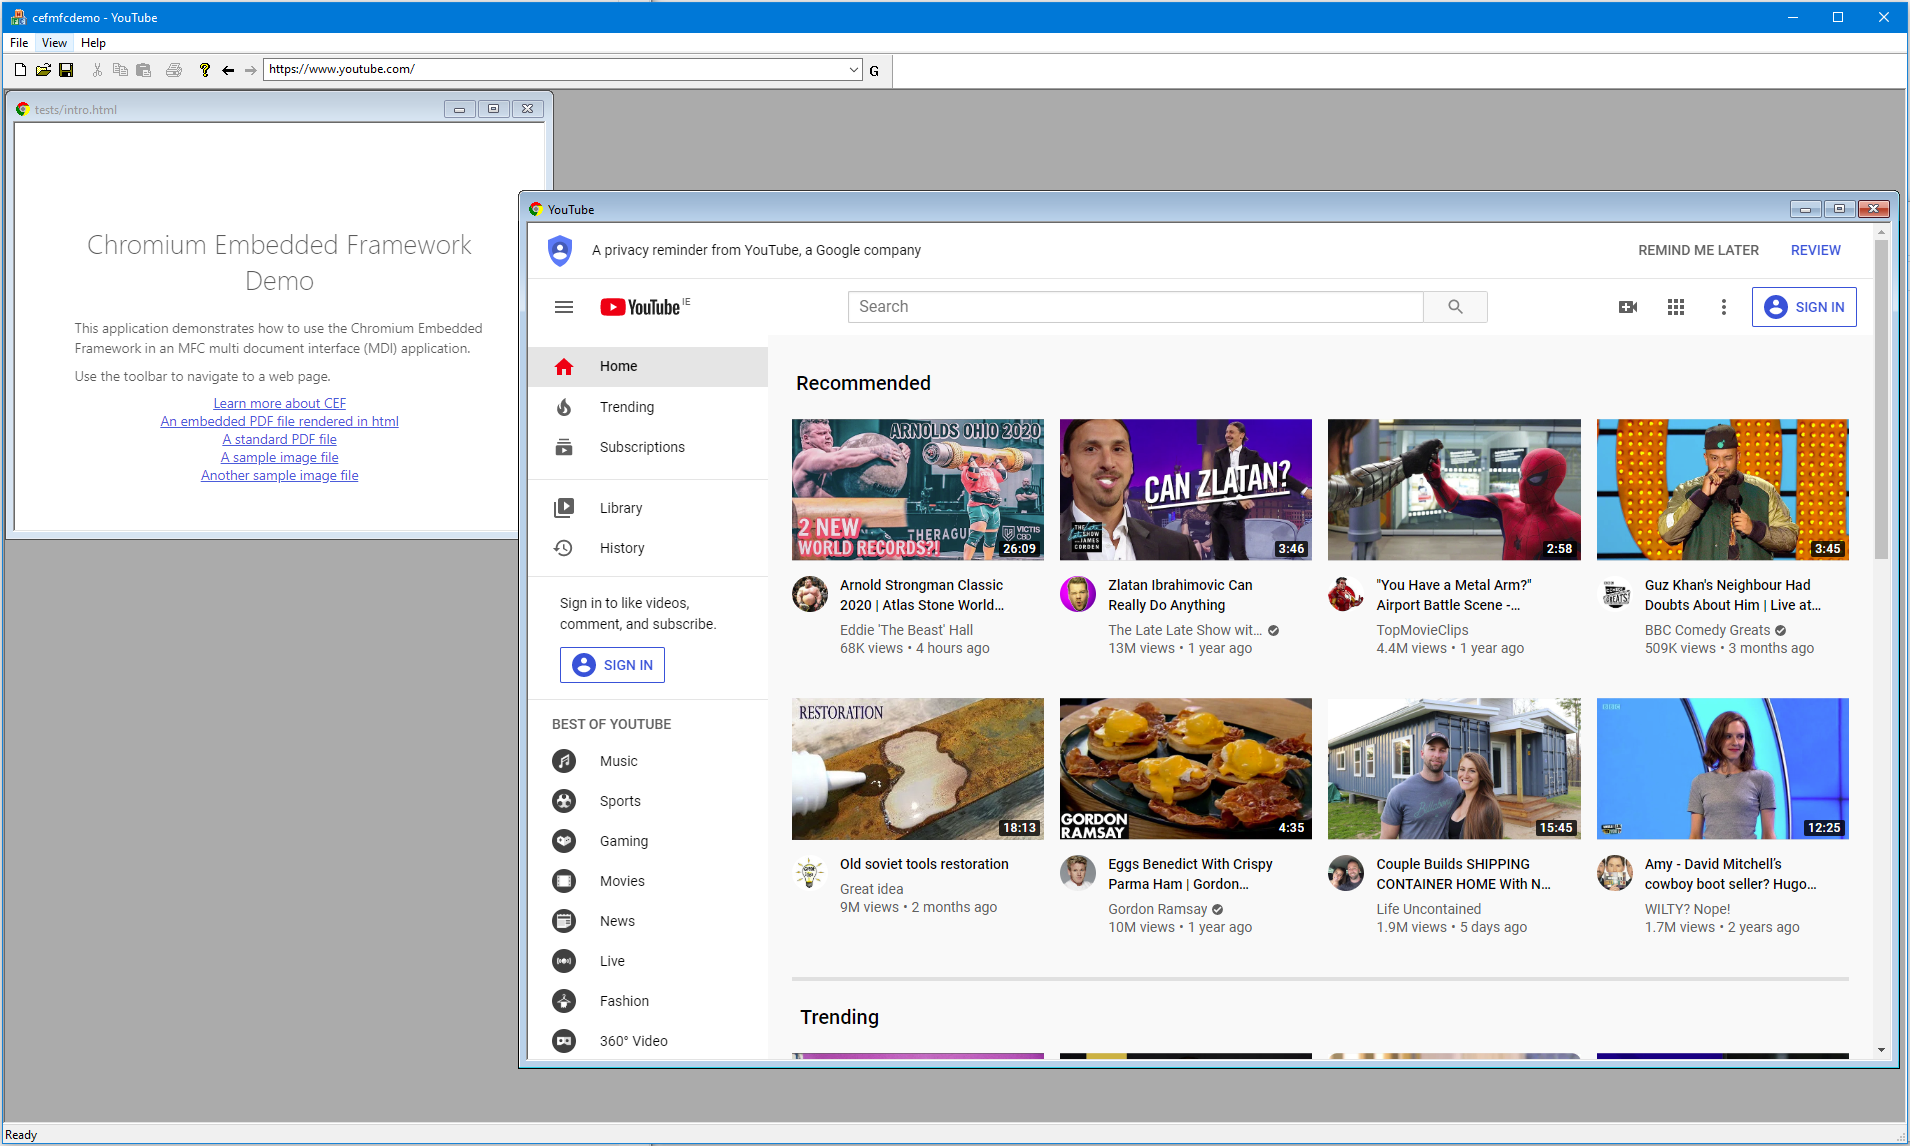
Task: Open the Movies category
Action: point(648,881)
